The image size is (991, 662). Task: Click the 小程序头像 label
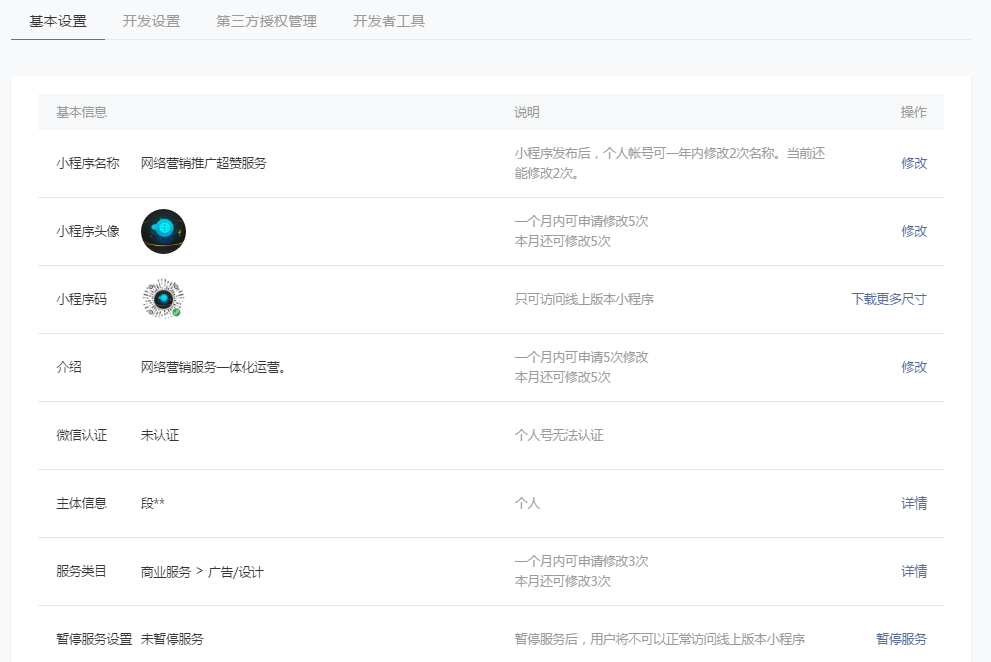[x=87, y=231]
